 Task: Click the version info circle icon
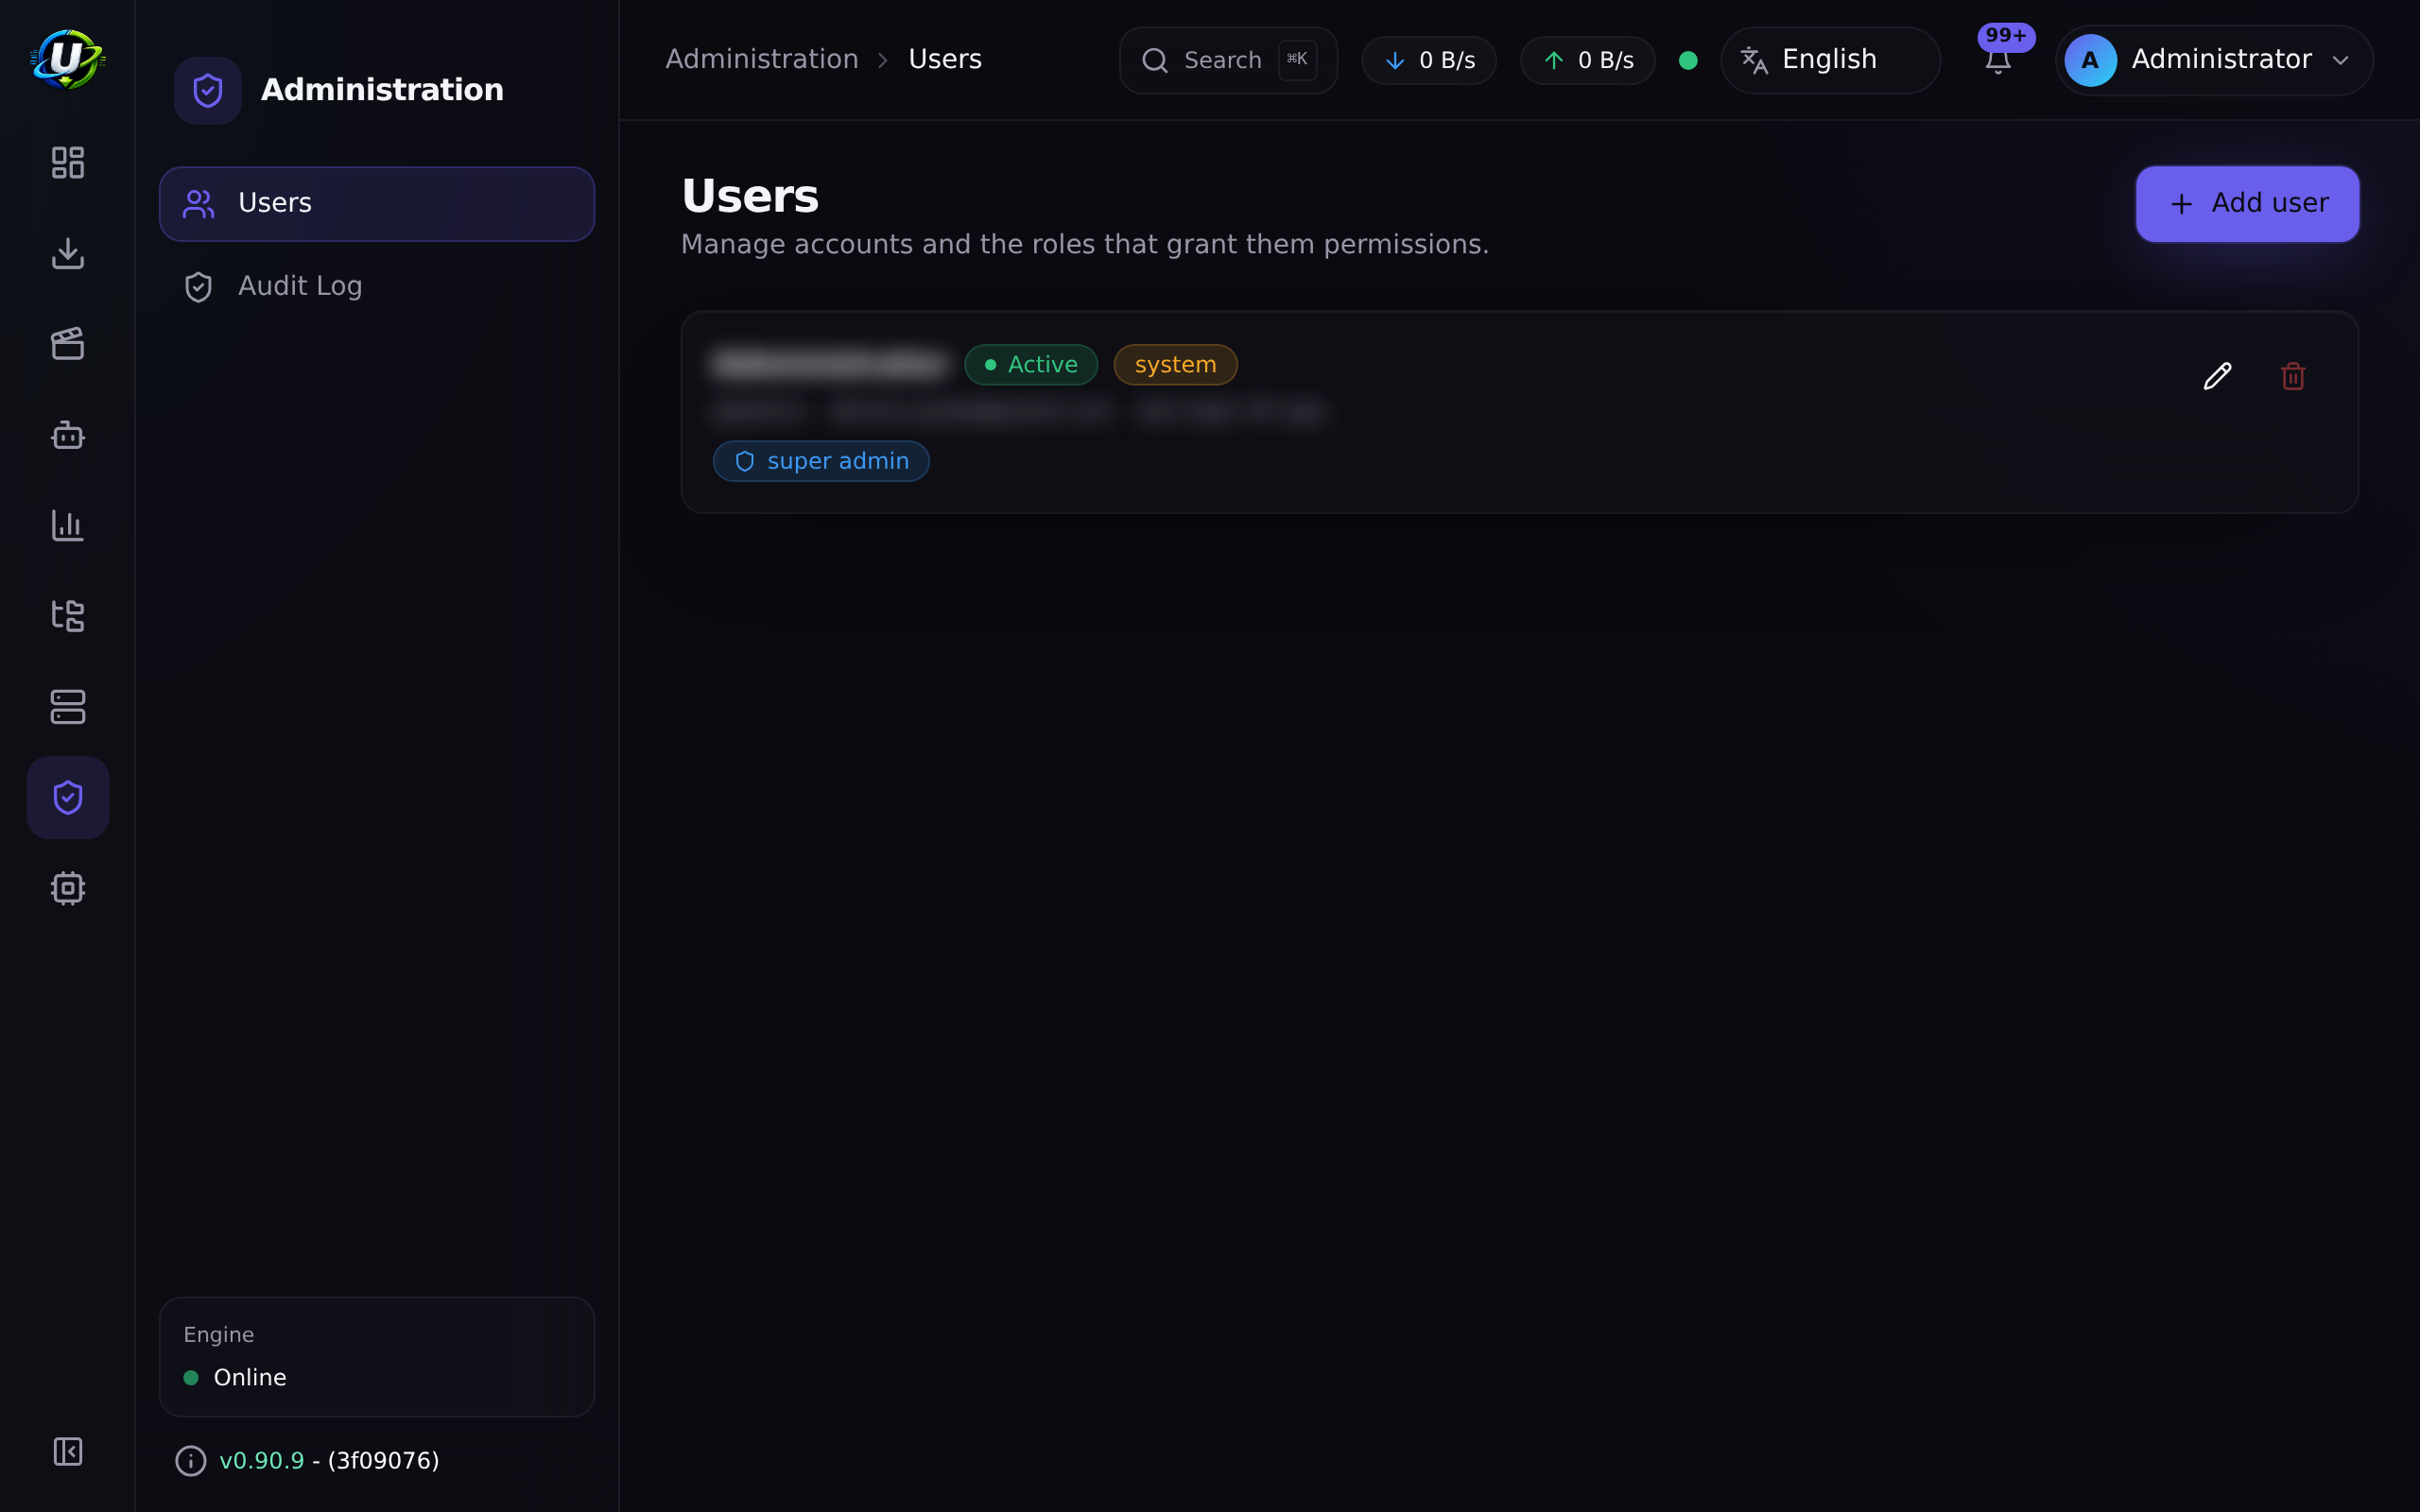[x=190, y=1461]
